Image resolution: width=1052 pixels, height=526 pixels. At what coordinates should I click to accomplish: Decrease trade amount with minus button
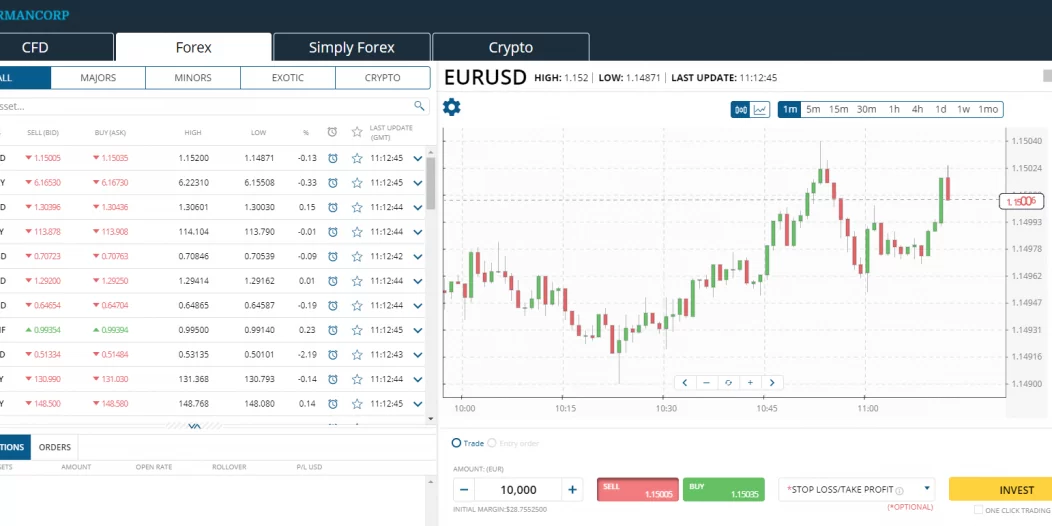pos(464,490)
